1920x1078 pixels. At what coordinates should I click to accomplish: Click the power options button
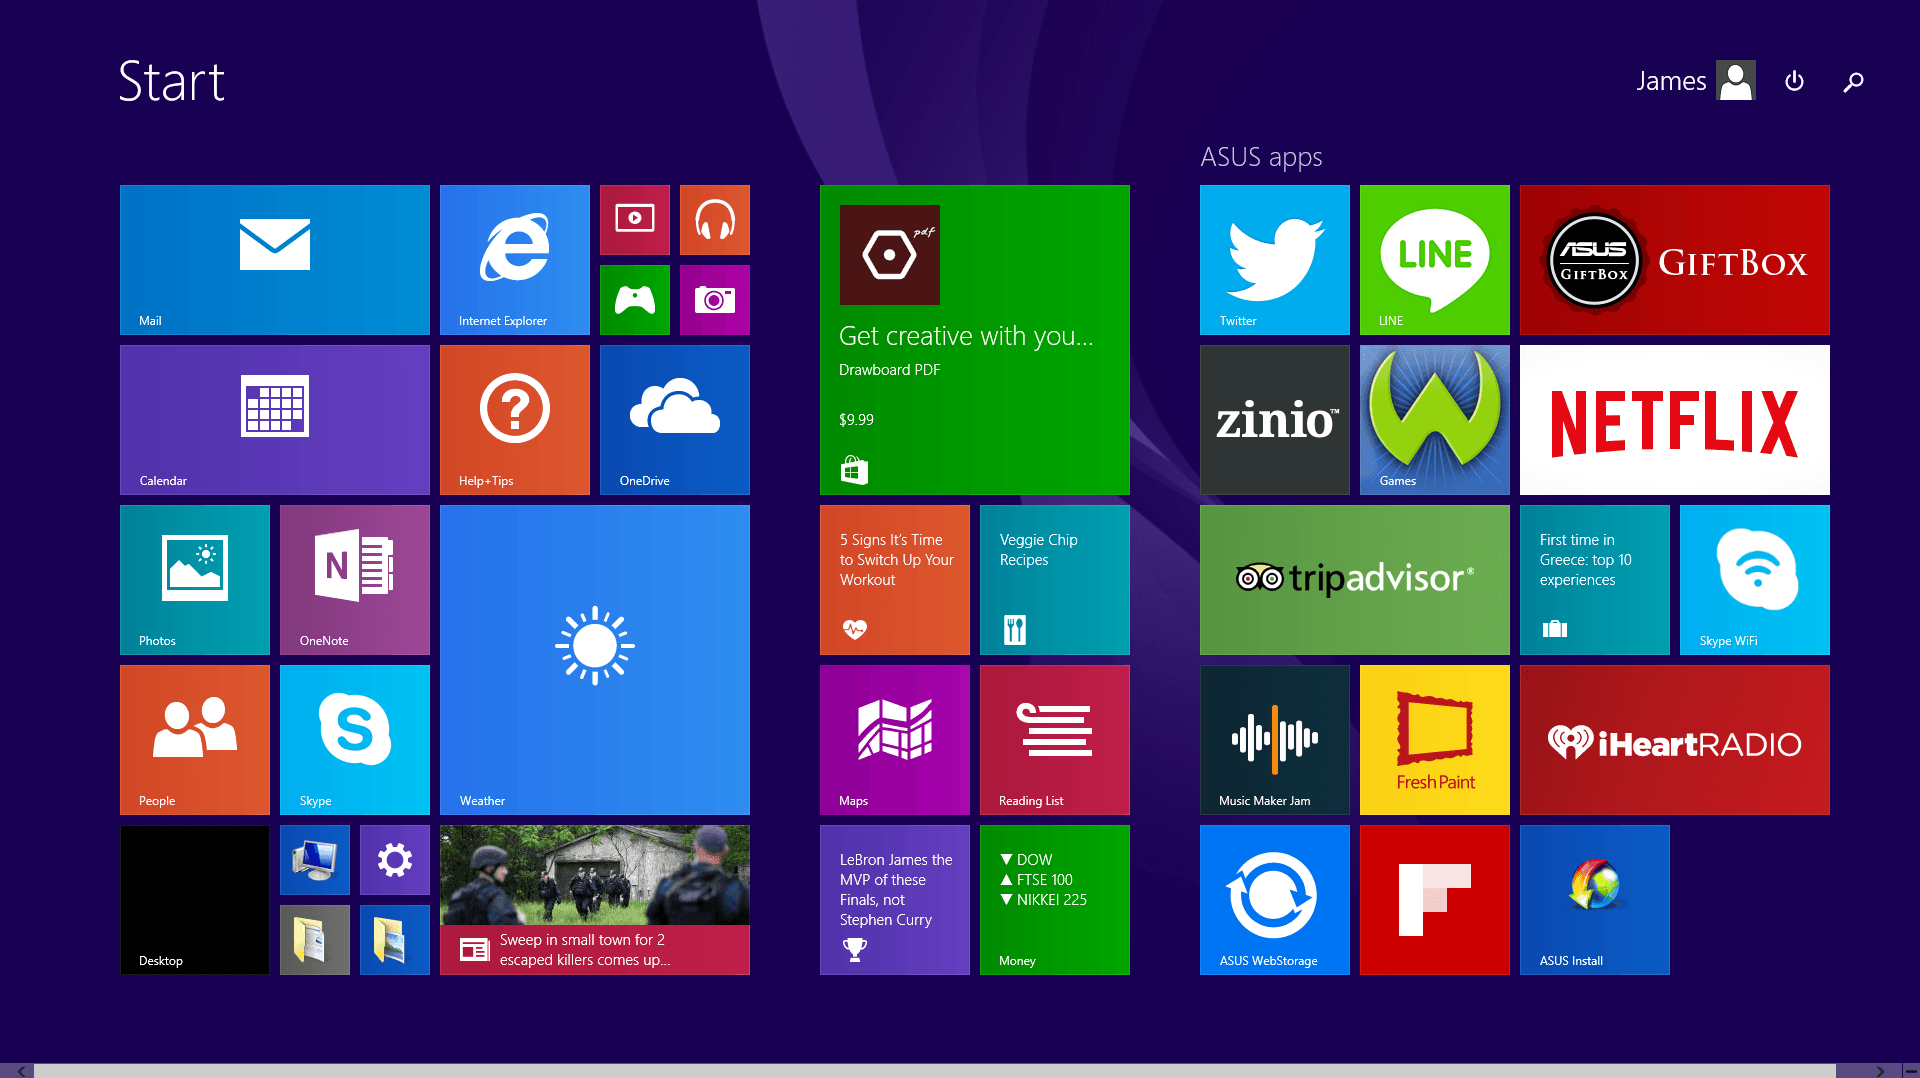[1794, 81]
